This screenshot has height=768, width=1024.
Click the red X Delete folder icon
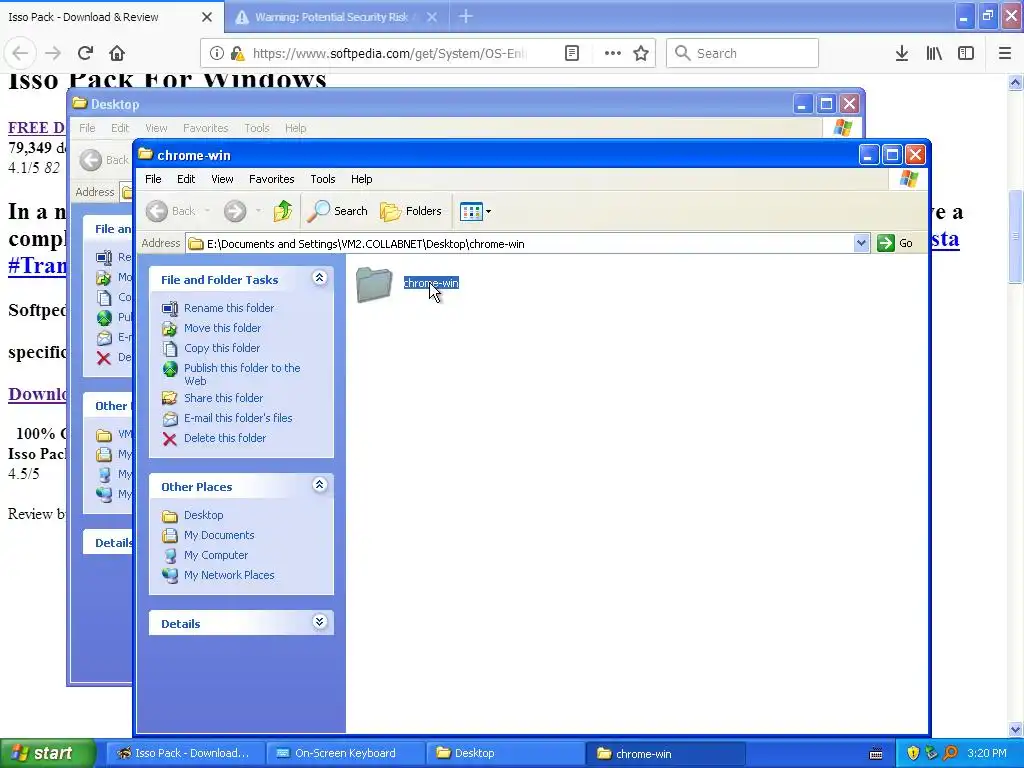pyautogui.click(x=170, y=439)
